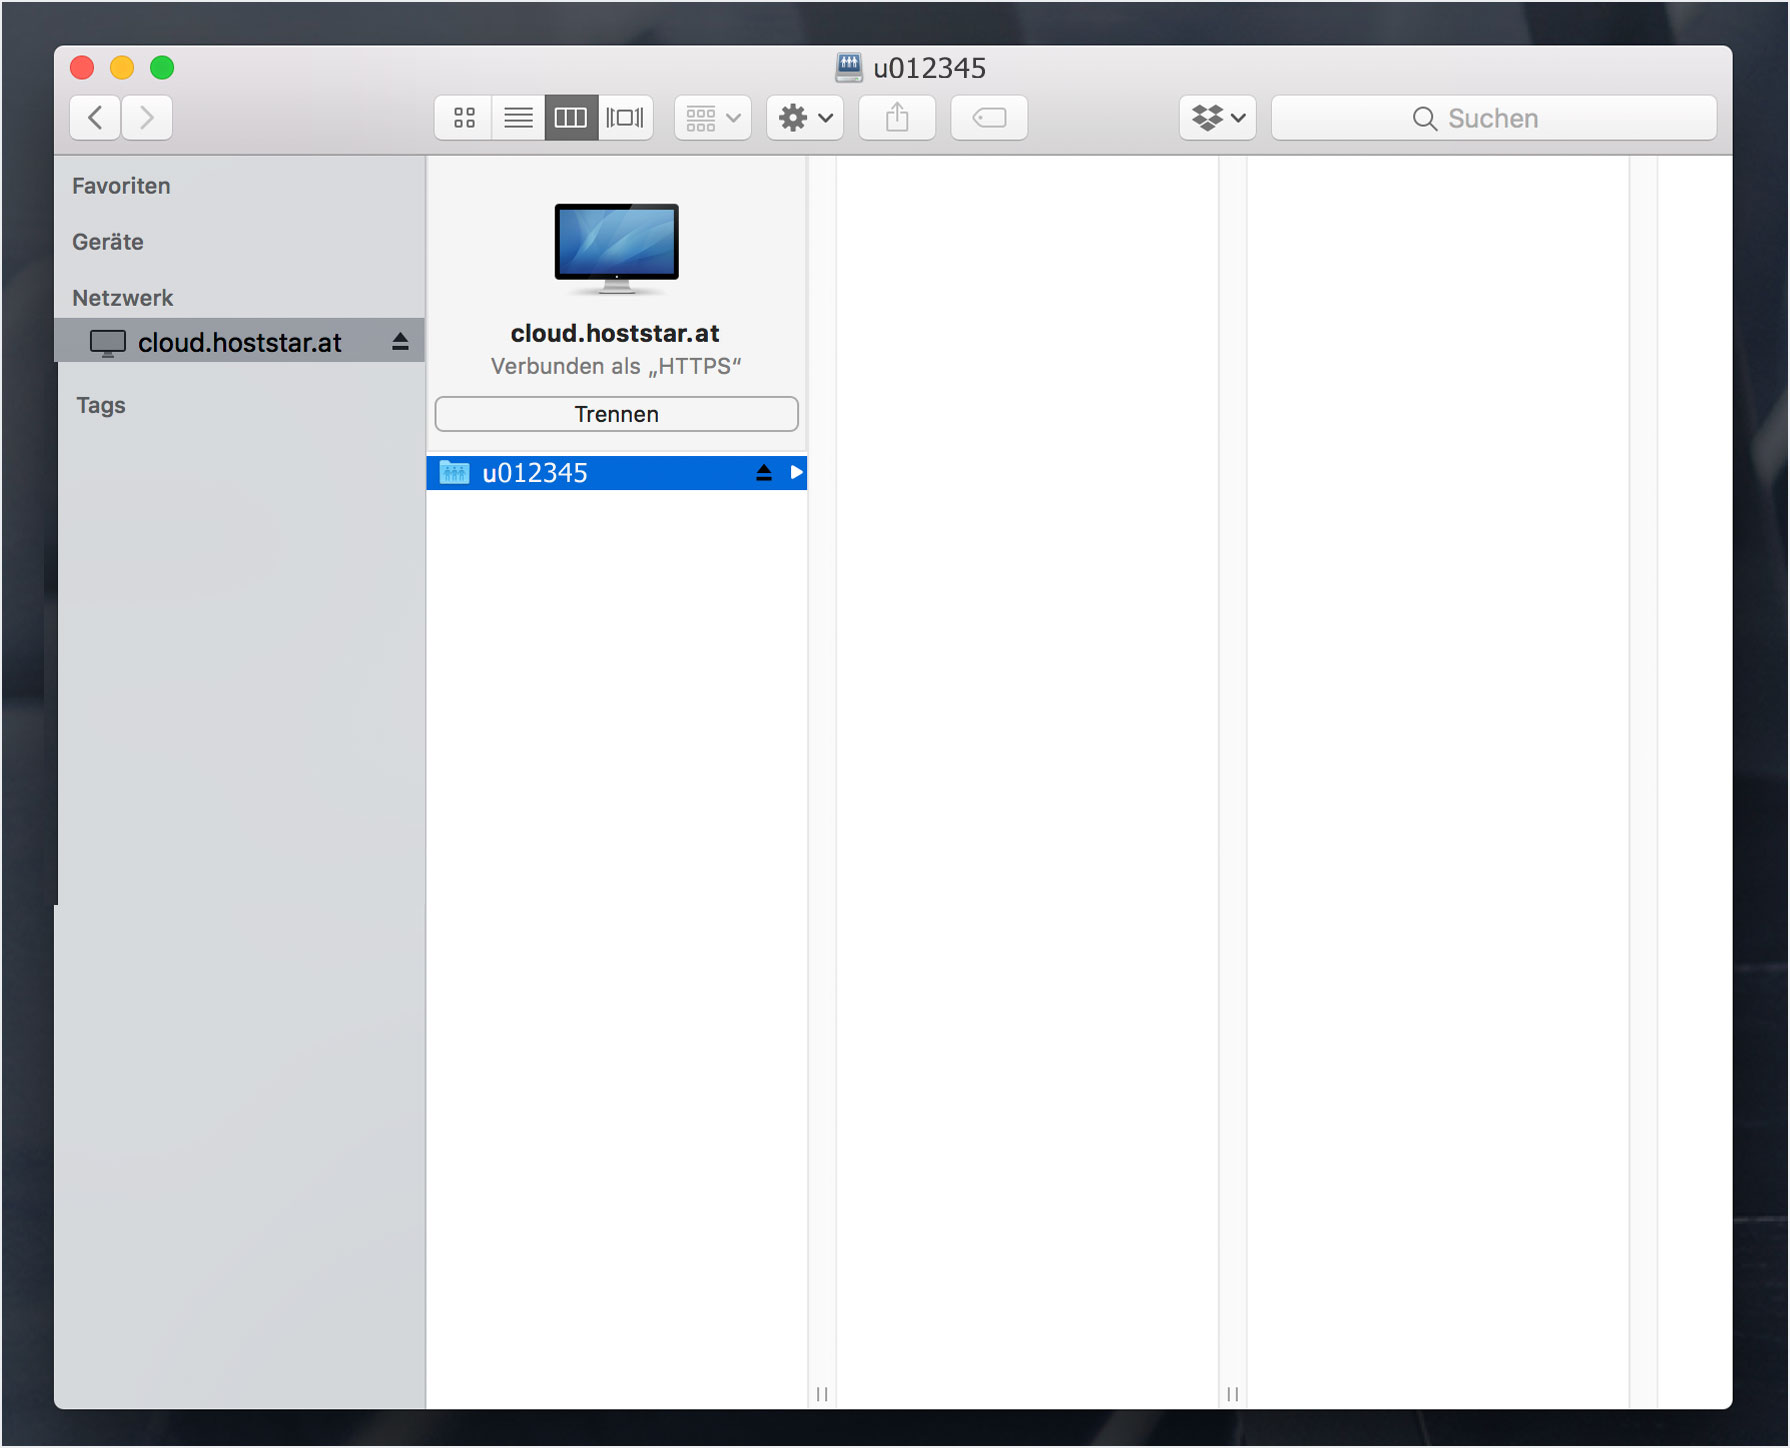The height and width of the screenshot is (1448, 1790).
Task: Eject the u012345 volume
Action: (x=764, y=473)
